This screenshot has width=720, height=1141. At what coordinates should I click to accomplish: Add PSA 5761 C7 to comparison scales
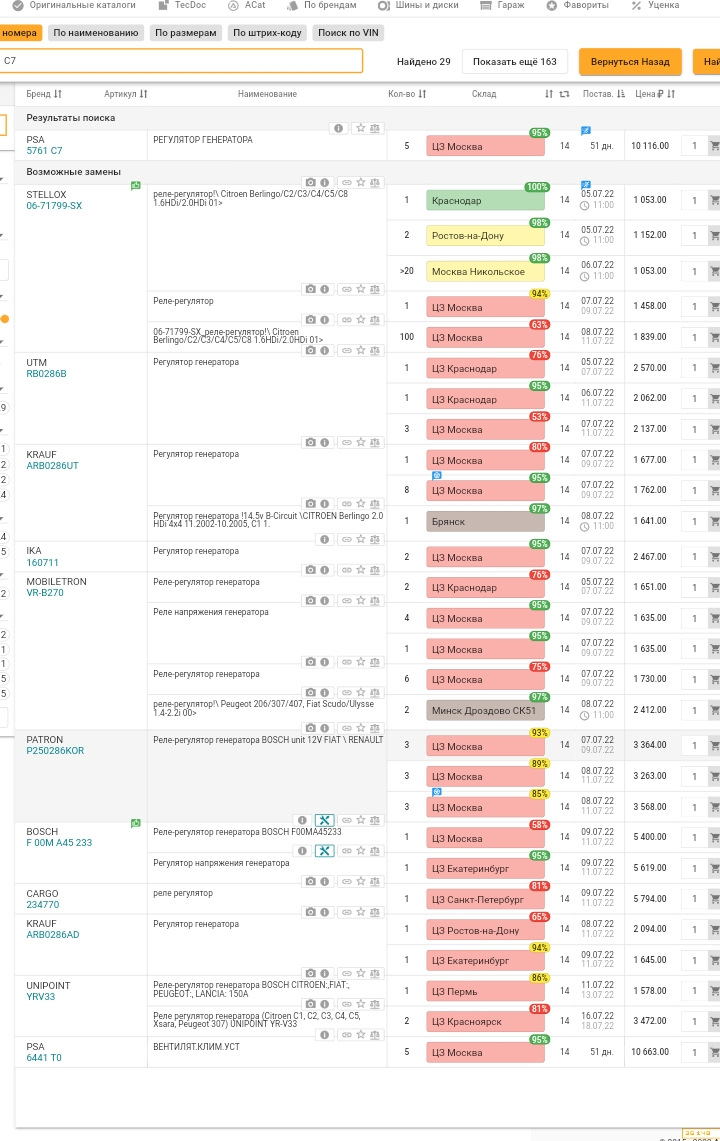pos(375,128)
